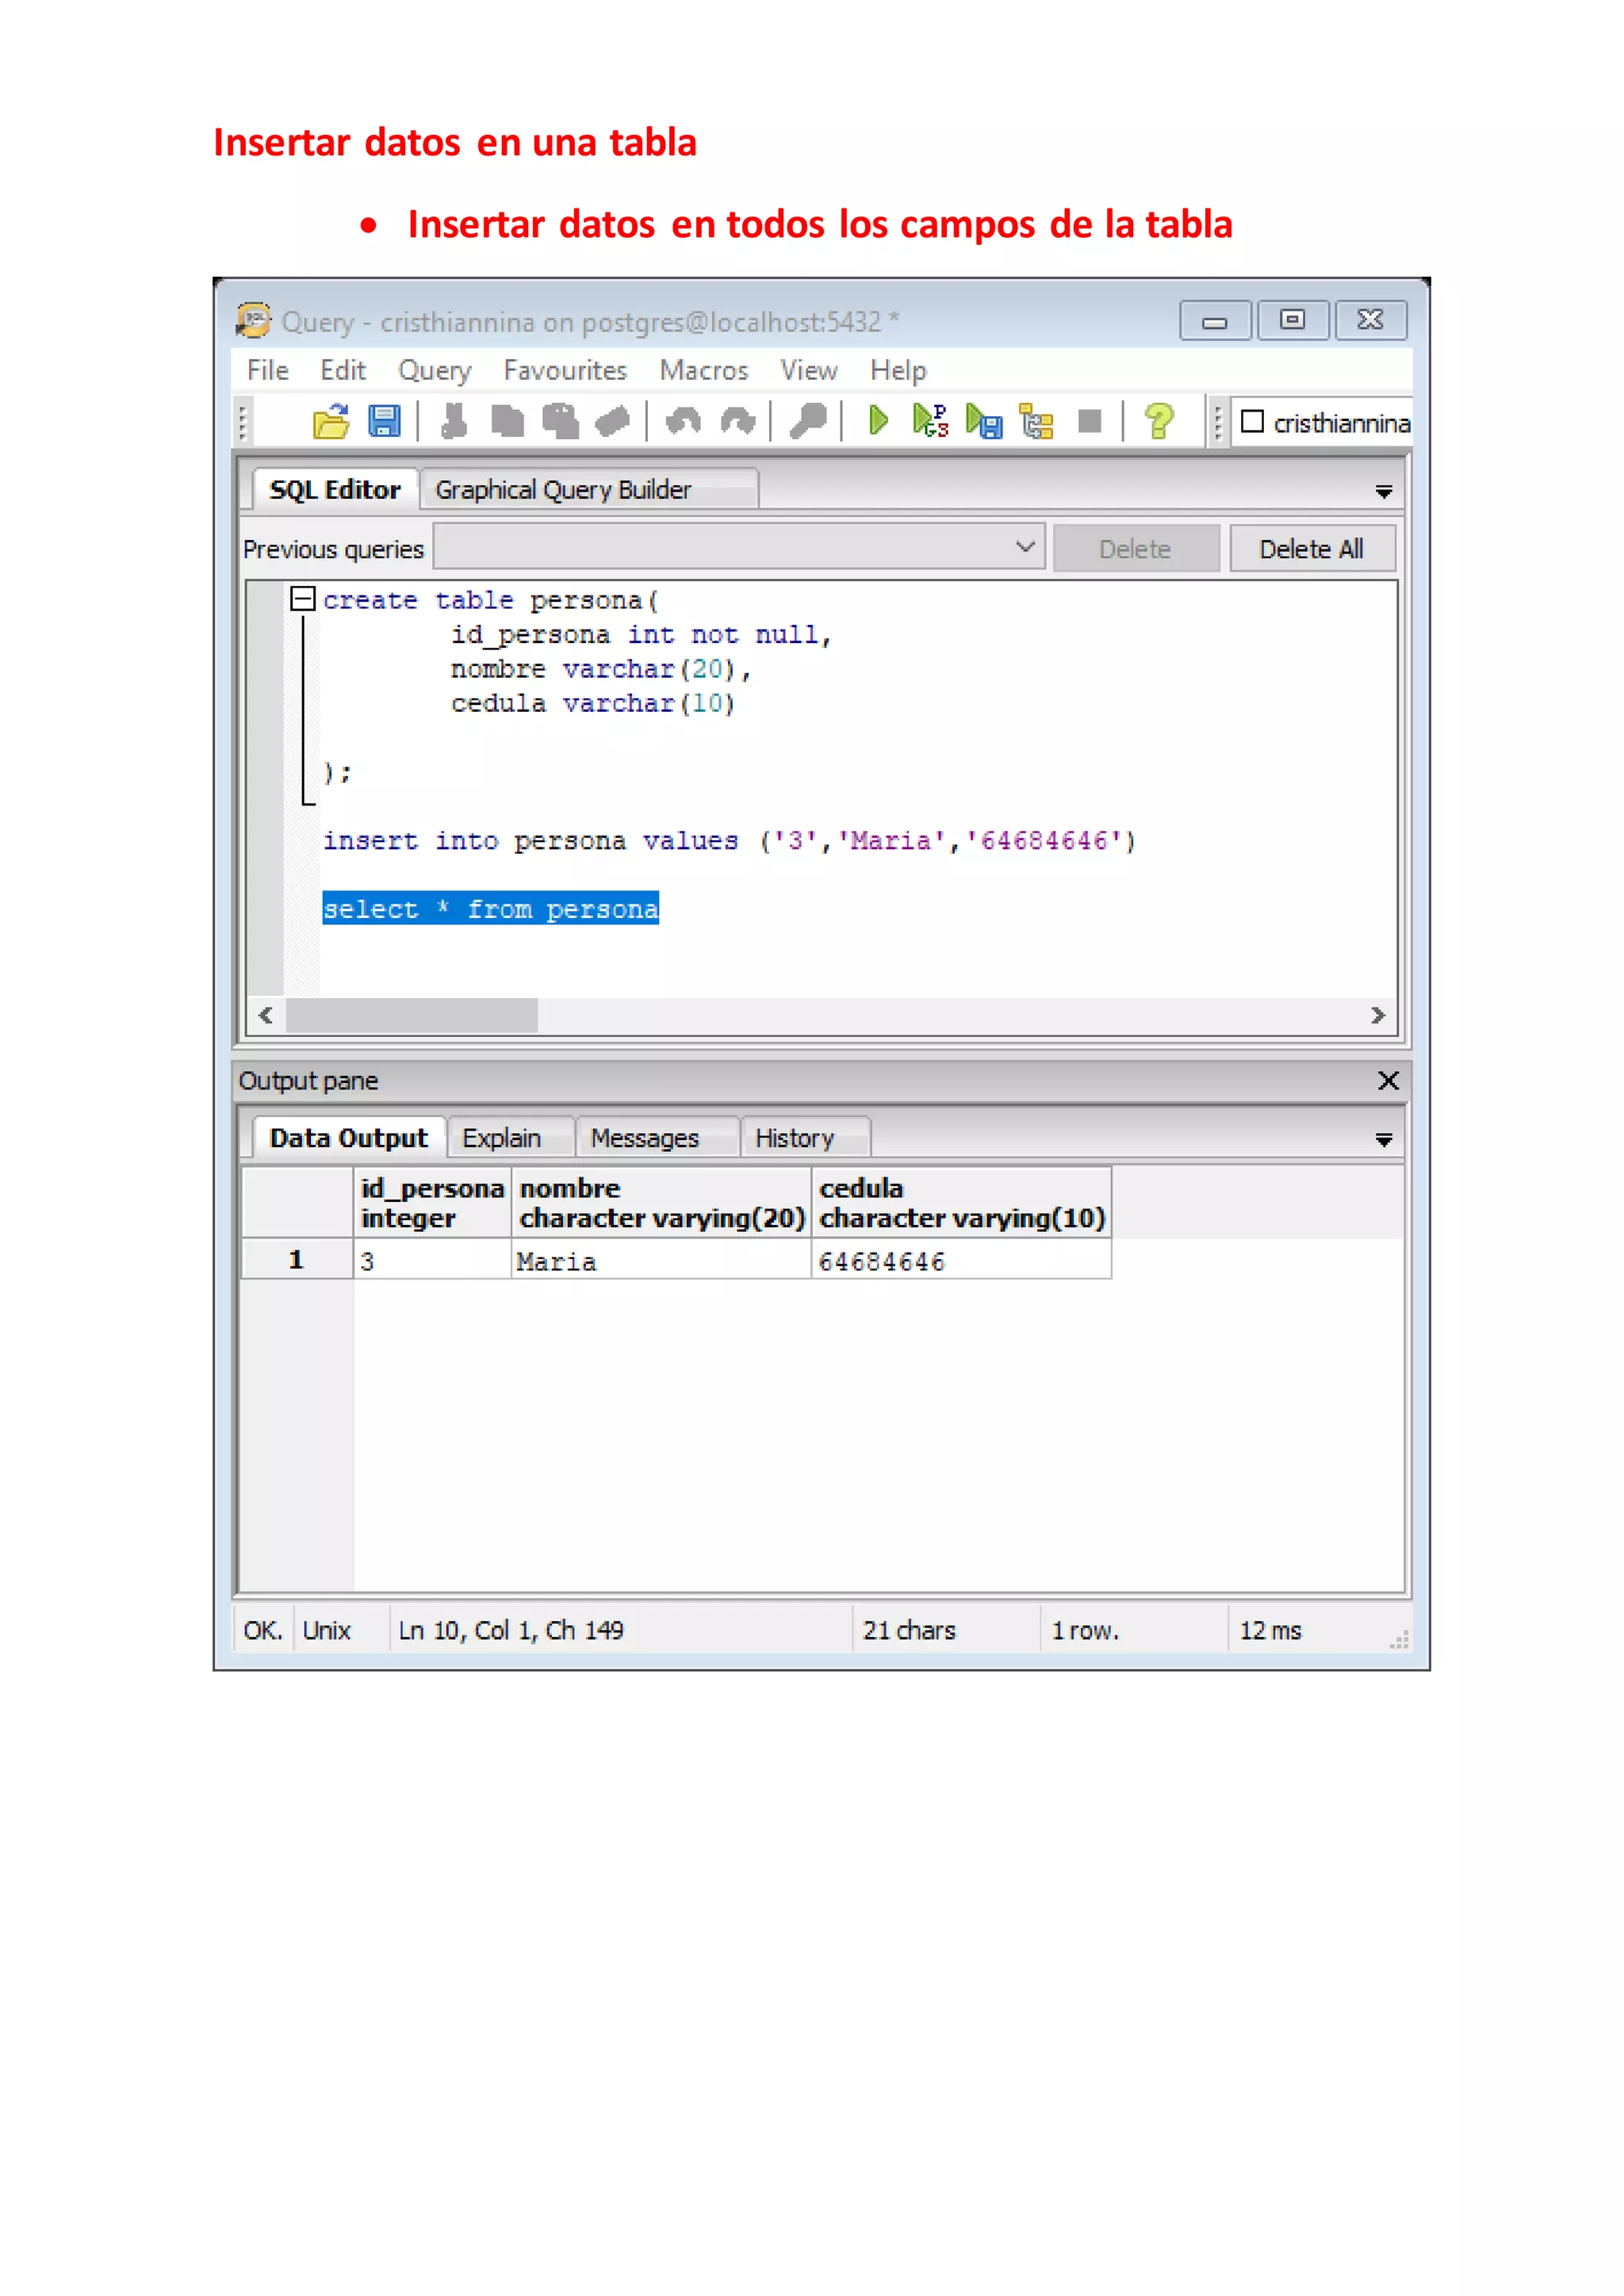Open the View menu
The width and height of the screenshot is (1624, 2296).
(809, 370)
